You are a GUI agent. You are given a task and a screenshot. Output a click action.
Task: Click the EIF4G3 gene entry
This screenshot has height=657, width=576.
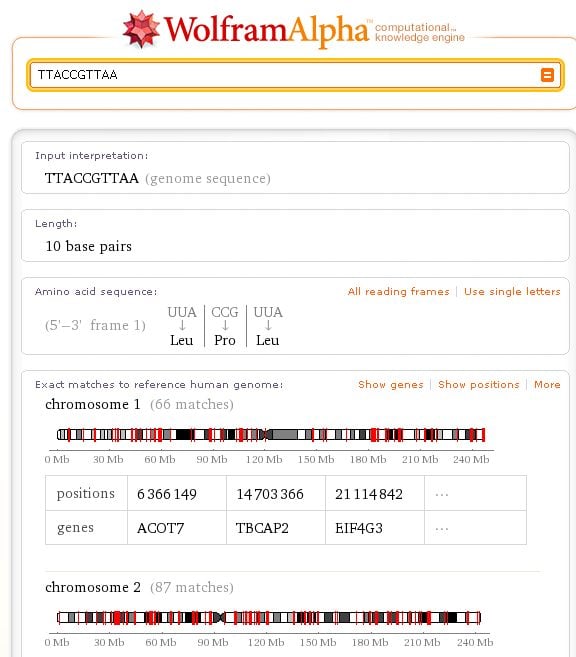click(x=359, y=528)
